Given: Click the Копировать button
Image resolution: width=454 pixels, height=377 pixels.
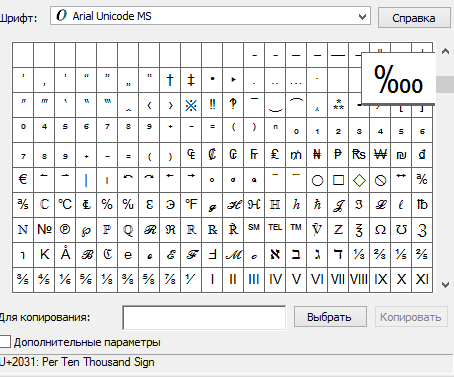Looking at the screenshot, I should click(x=411, y=317).
